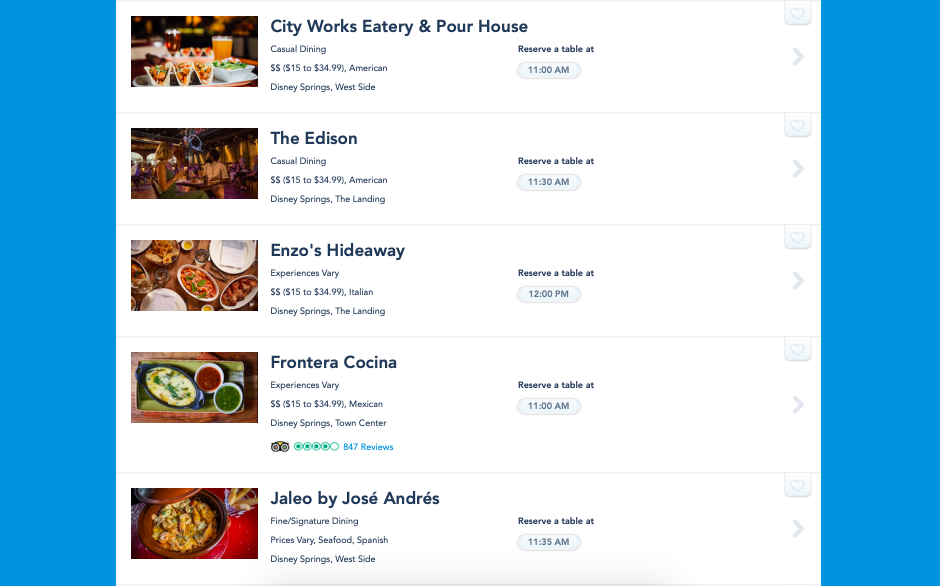The width and height of the screenshot is (940, 586).
Task: Choose 12:00 PM slot at Enzo's Hideaway
Action: pos(549,294)
